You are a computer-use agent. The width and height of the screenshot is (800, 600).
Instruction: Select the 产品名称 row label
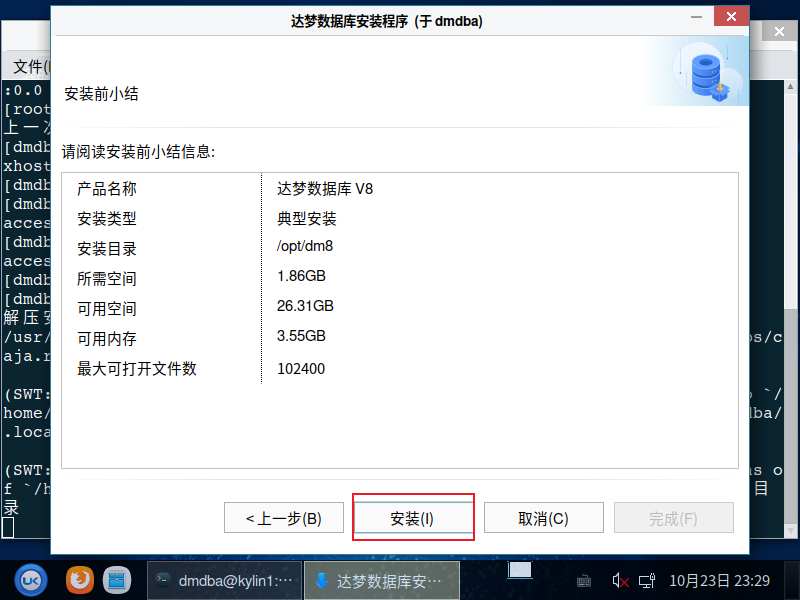tap(107, 189)
